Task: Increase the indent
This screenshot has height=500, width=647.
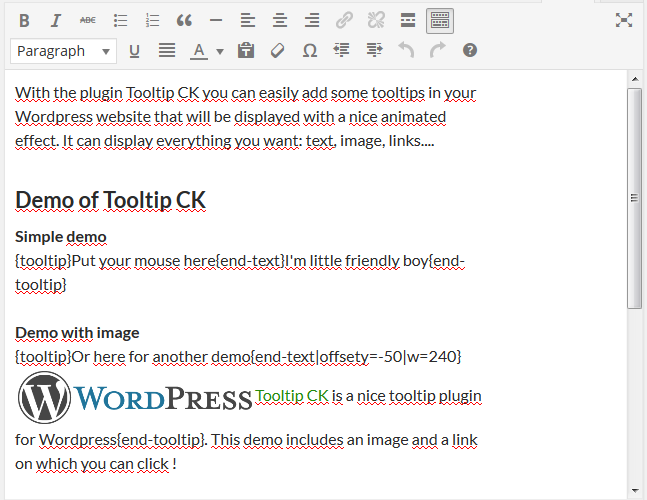Action: tap(374, 50)
